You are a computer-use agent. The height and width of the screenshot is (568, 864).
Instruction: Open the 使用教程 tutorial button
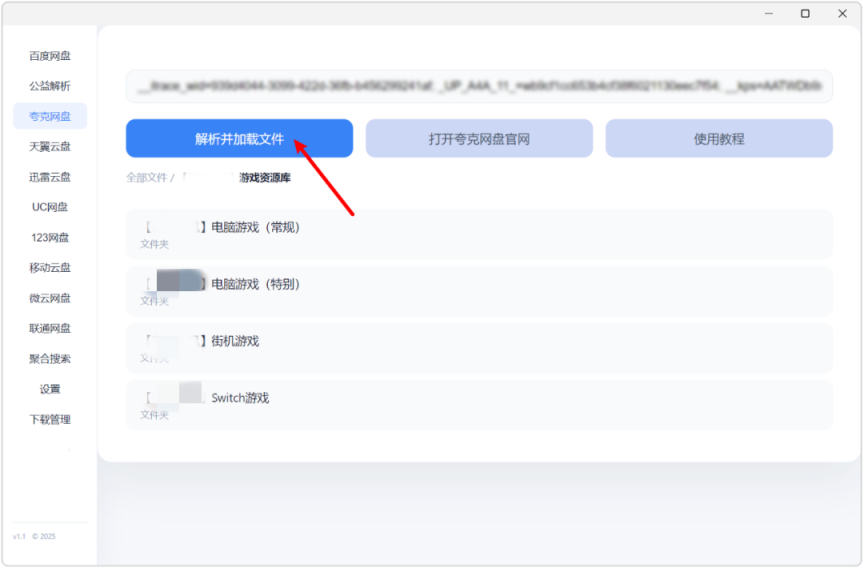tap(719, 139)
